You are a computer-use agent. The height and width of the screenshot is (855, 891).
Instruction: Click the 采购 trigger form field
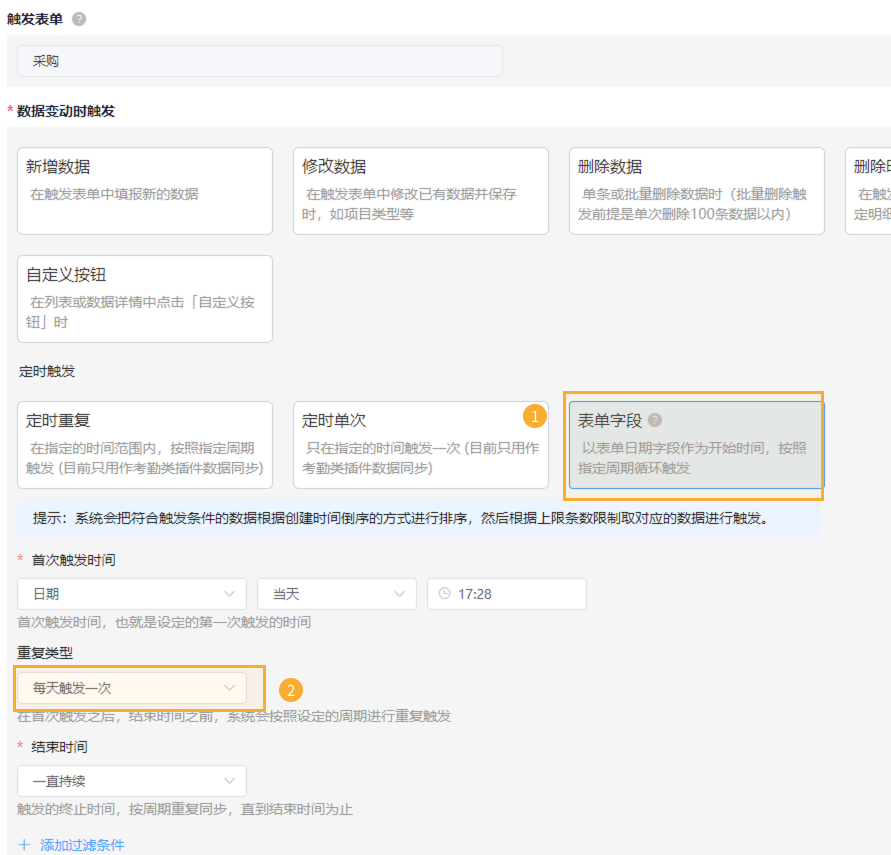click(260, 61)
